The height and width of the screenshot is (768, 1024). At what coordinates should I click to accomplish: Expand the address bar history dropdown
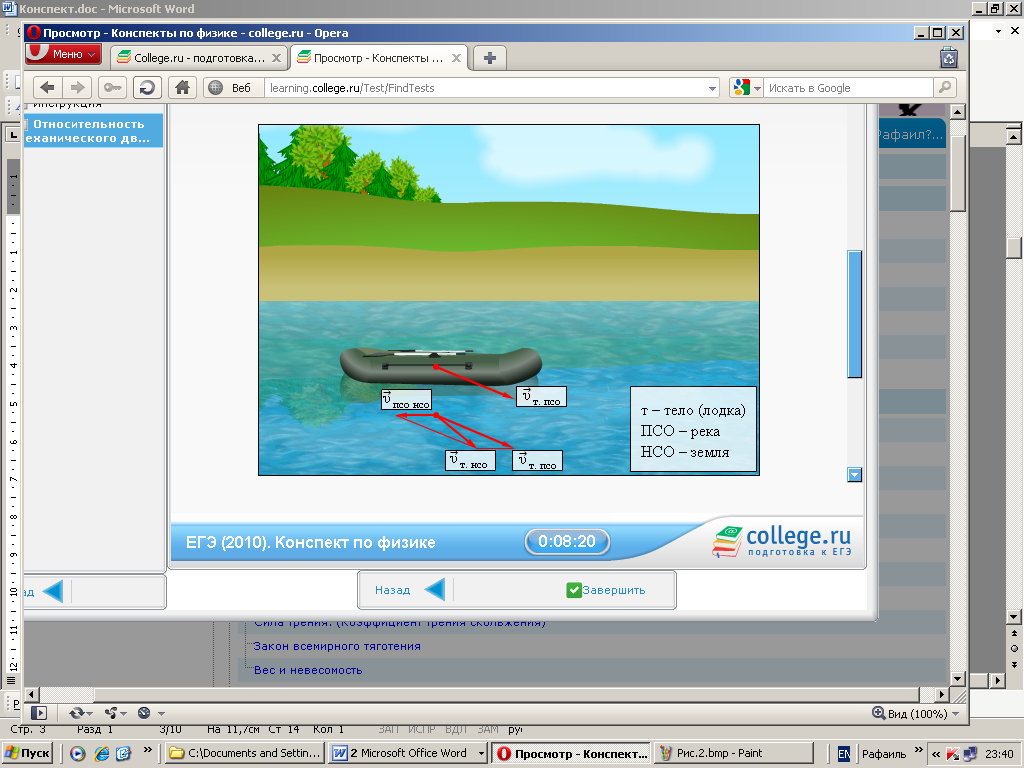click(712, 88)
